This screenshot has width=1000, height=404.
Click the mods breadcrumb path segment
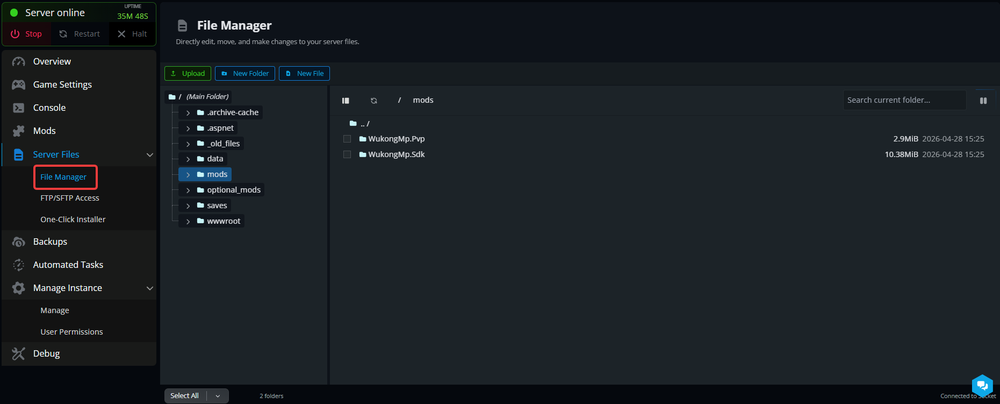423,100
